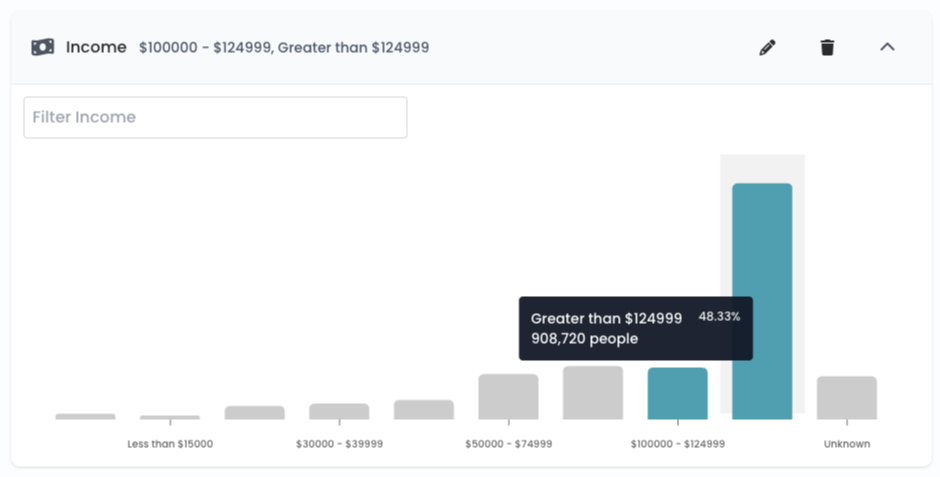Select the Unknown income bar

846,398
